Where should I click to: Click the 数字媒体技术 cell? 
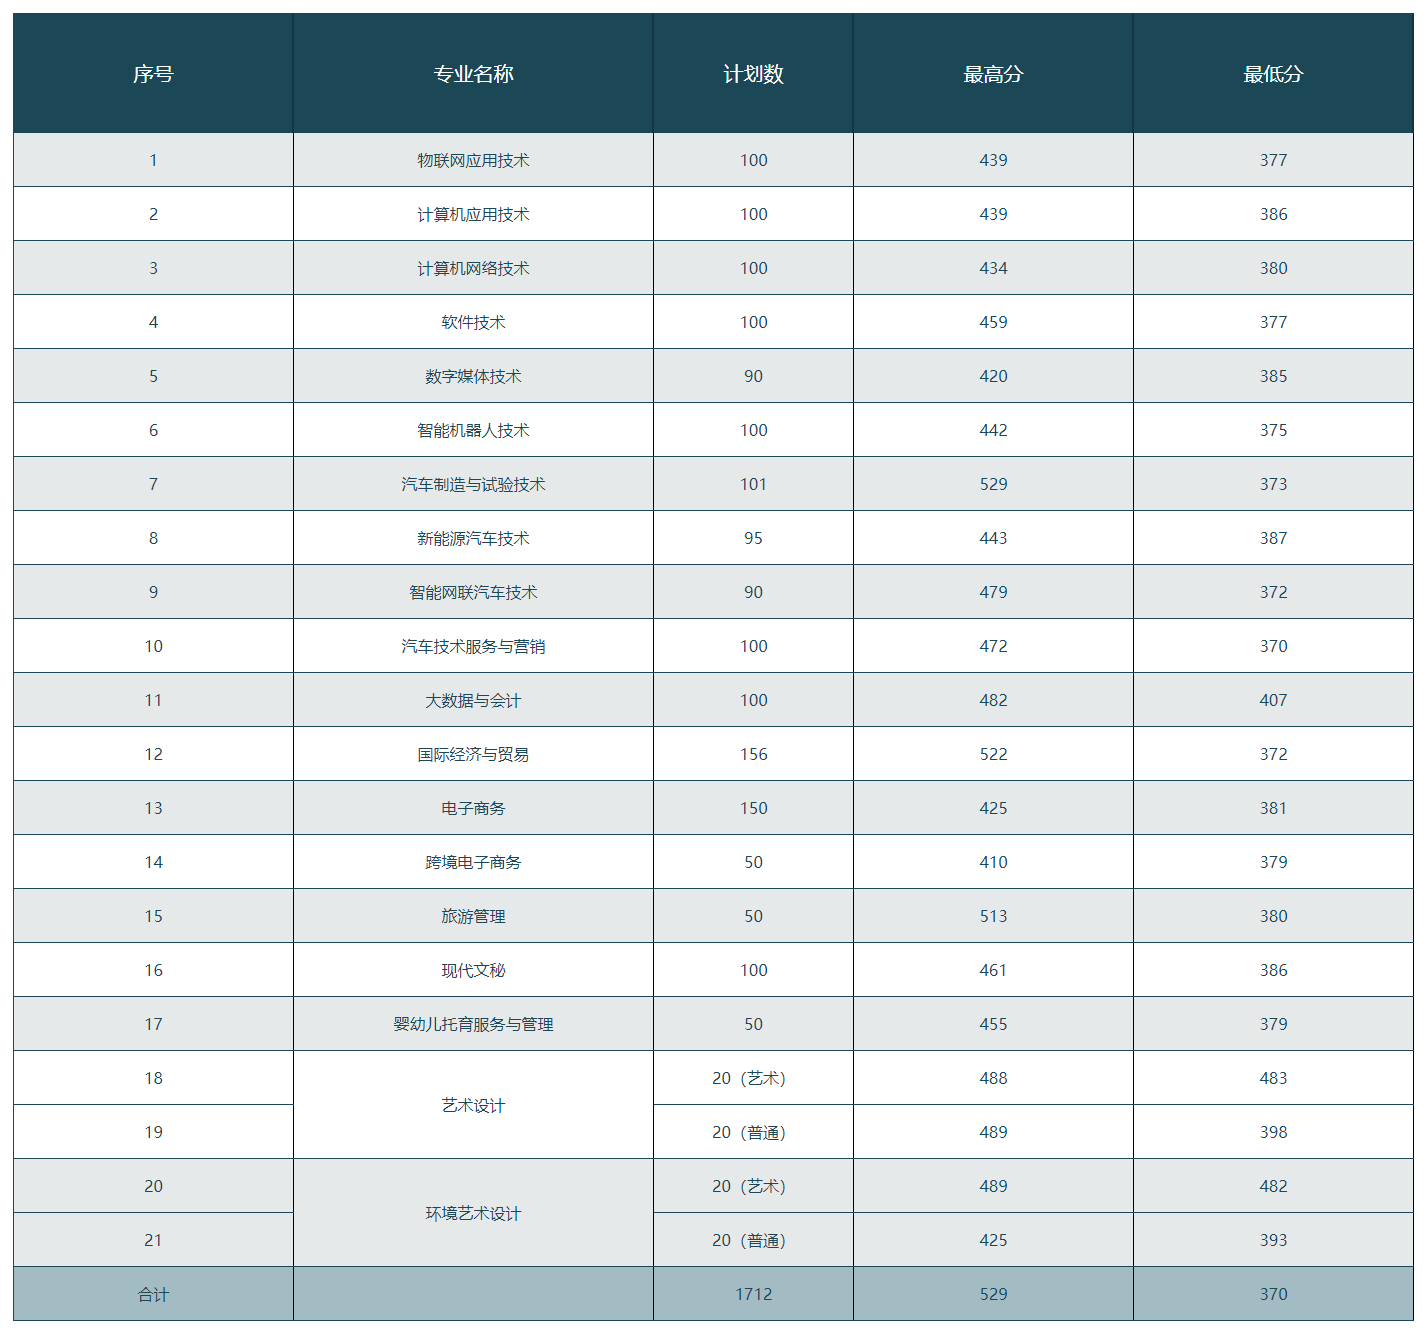point(473,376)
